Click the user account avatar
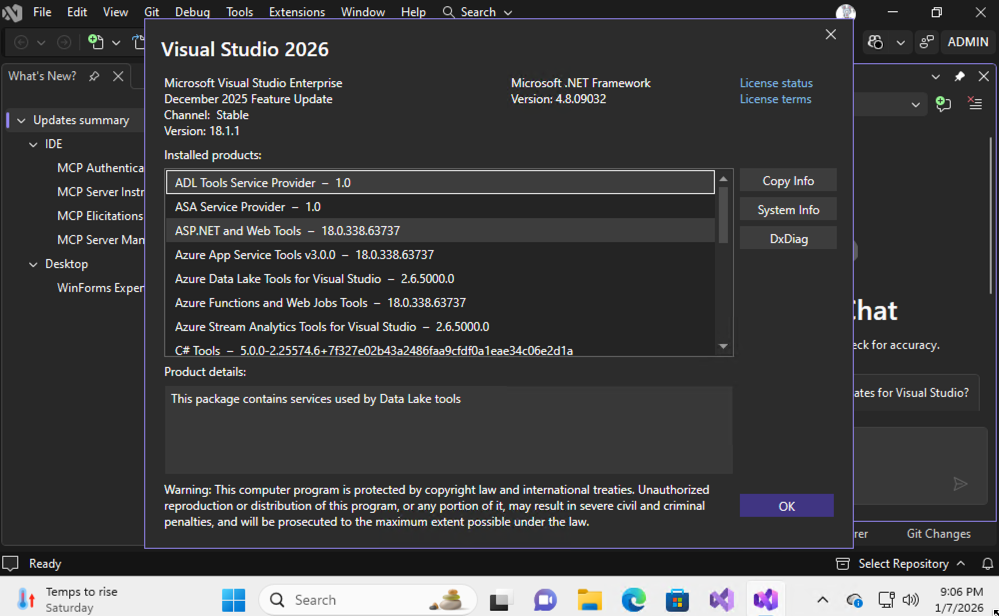The width and height of the screenshot is (999, 616). click(846, 13)
